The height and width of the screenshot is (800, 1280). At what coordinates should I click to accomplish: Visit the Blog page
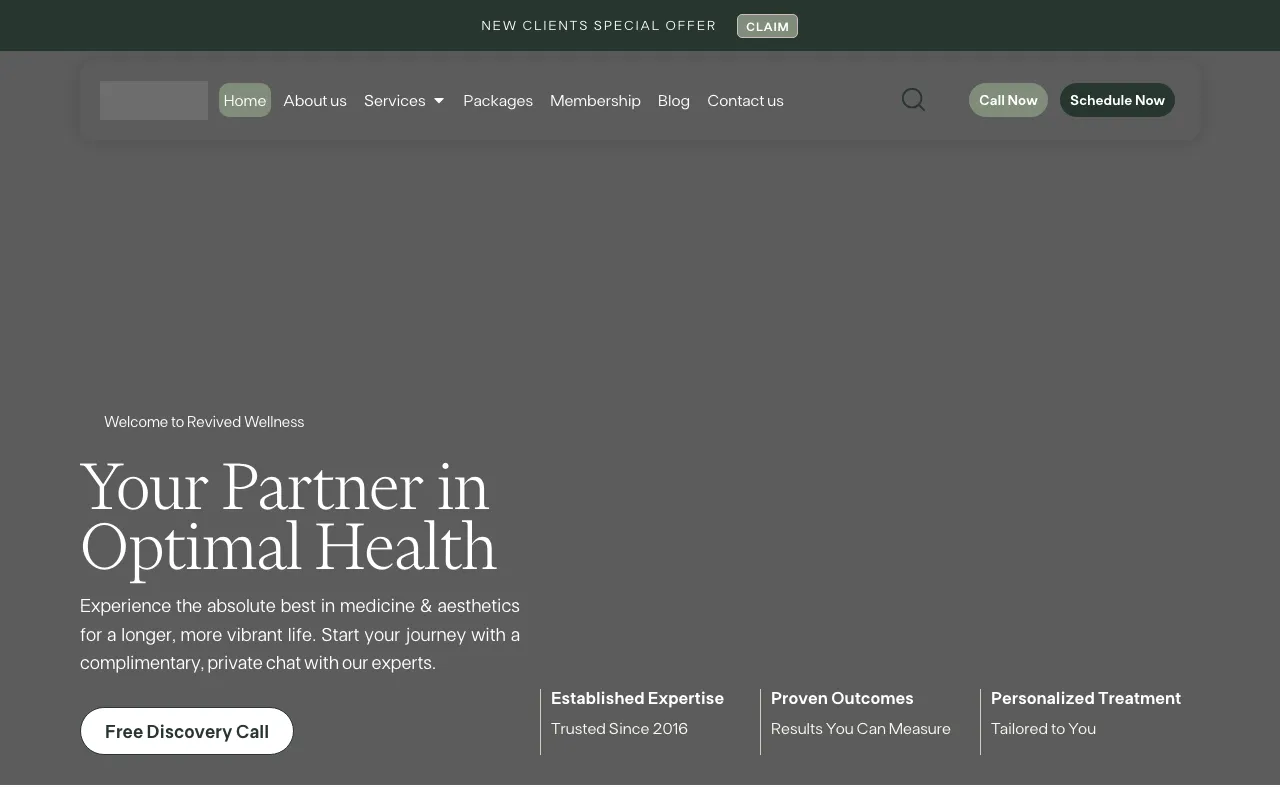(673, 100)
